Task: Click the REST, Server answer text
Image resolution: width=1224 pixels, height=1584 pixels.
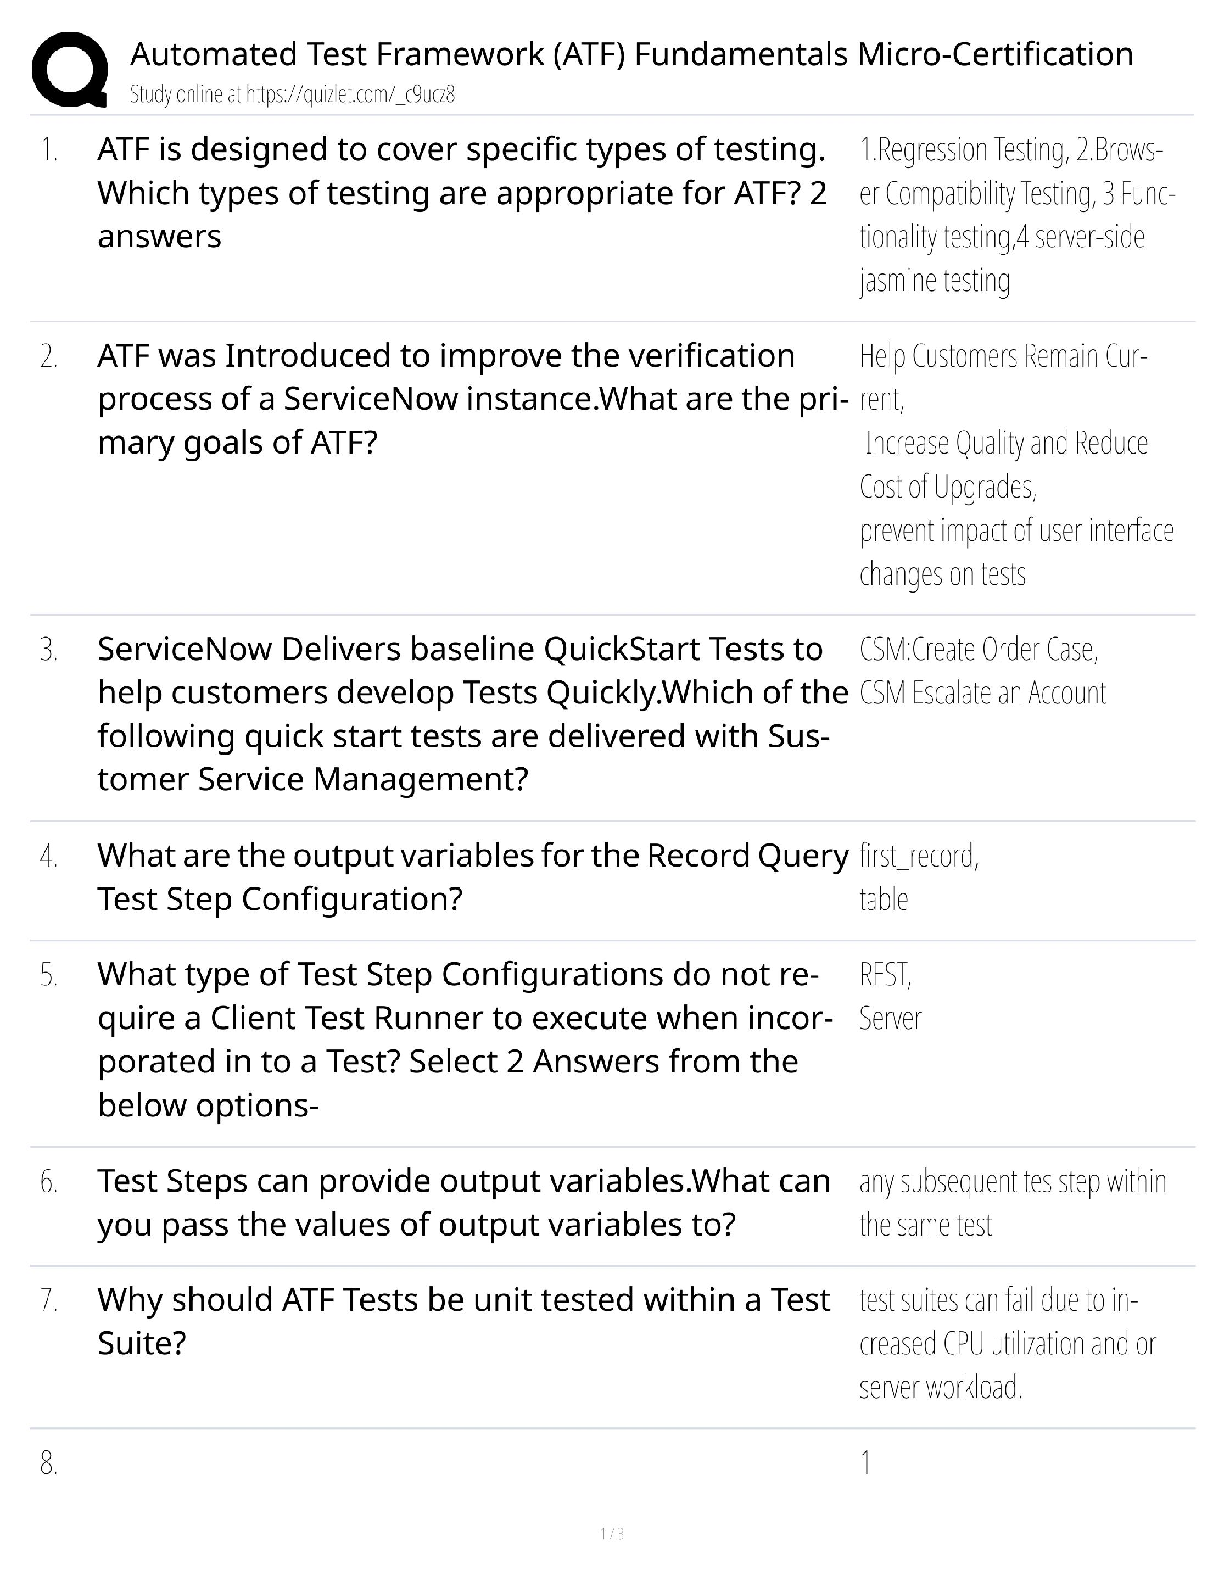Action: [890, 996]
